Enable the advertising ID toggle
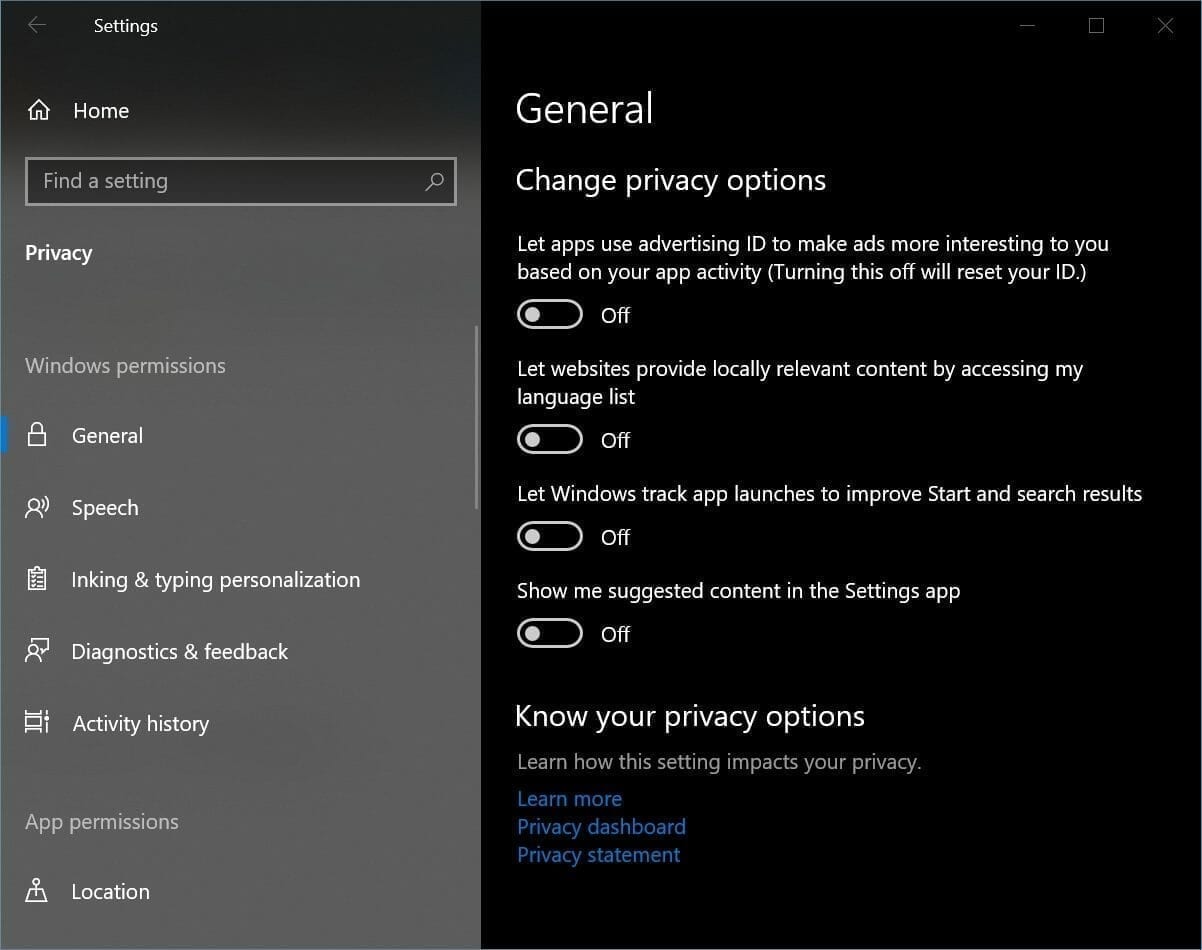 [x=549, y=313]
